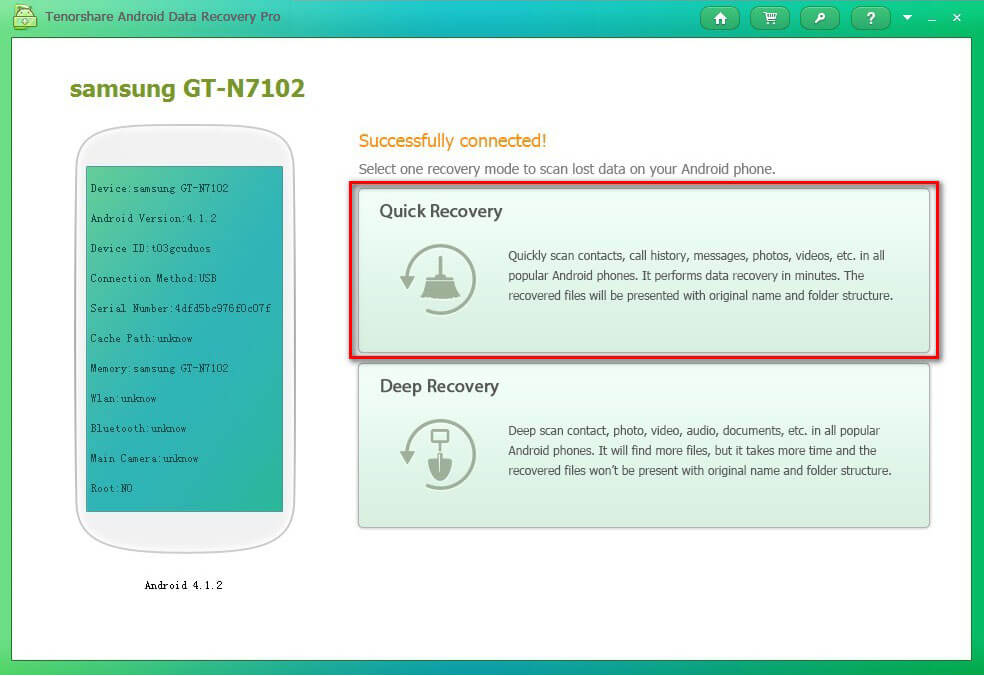Click the 'samsung GT-N7102' device title
Screen dimensions: 984x676
(187, 89)
